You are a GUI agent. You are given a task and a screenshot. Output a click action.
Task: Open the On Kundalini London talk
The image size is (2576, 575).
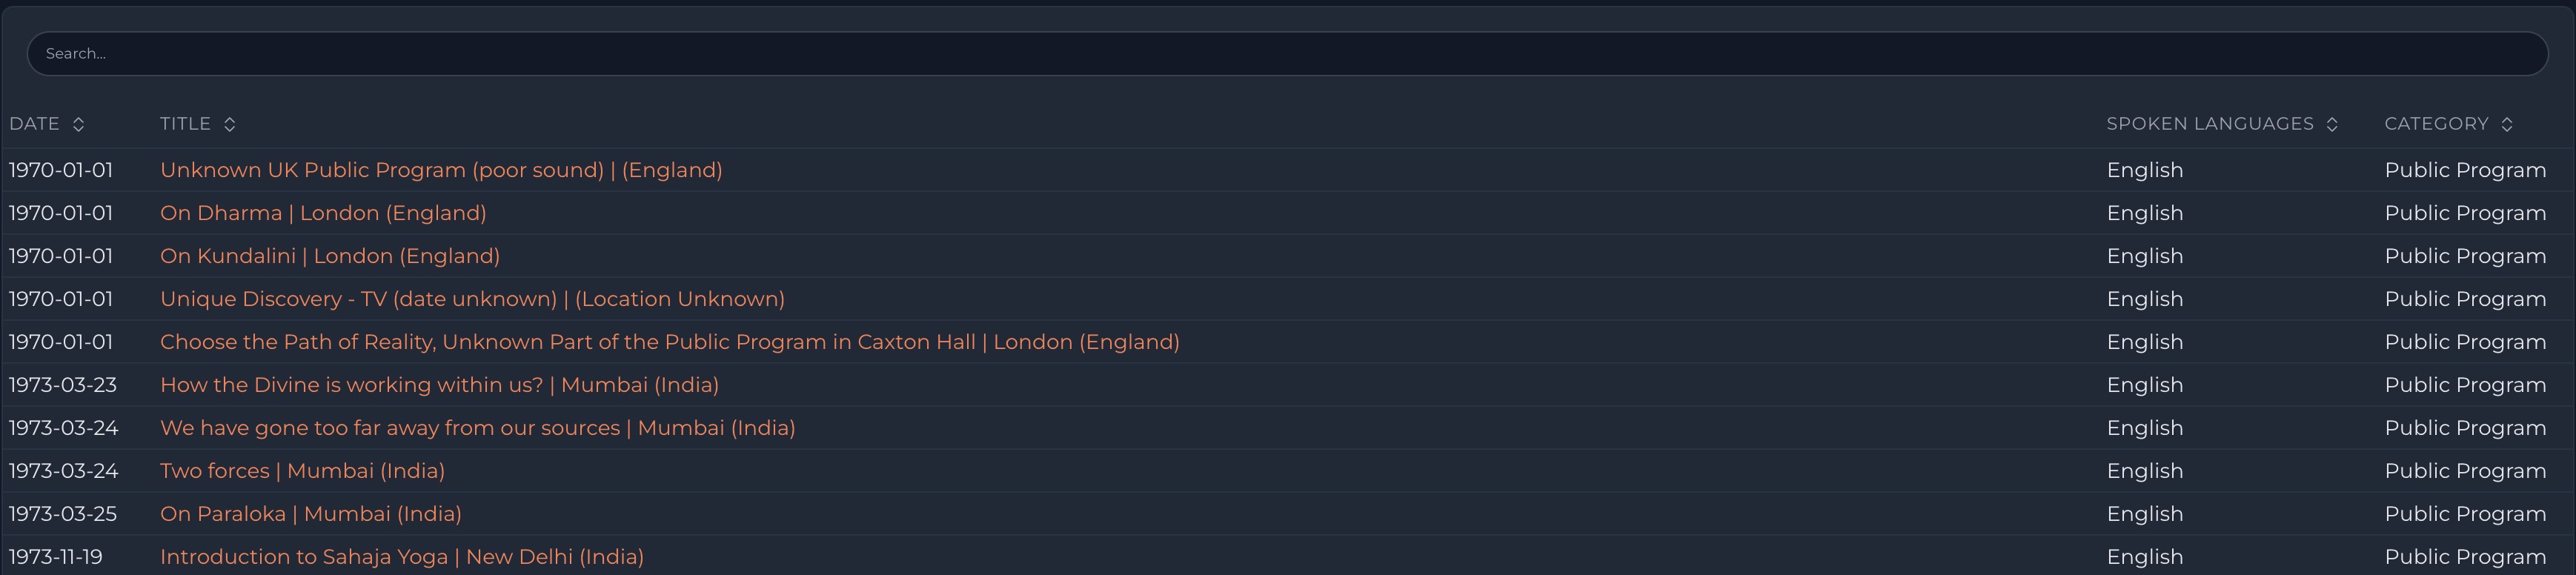coord(330,256)
